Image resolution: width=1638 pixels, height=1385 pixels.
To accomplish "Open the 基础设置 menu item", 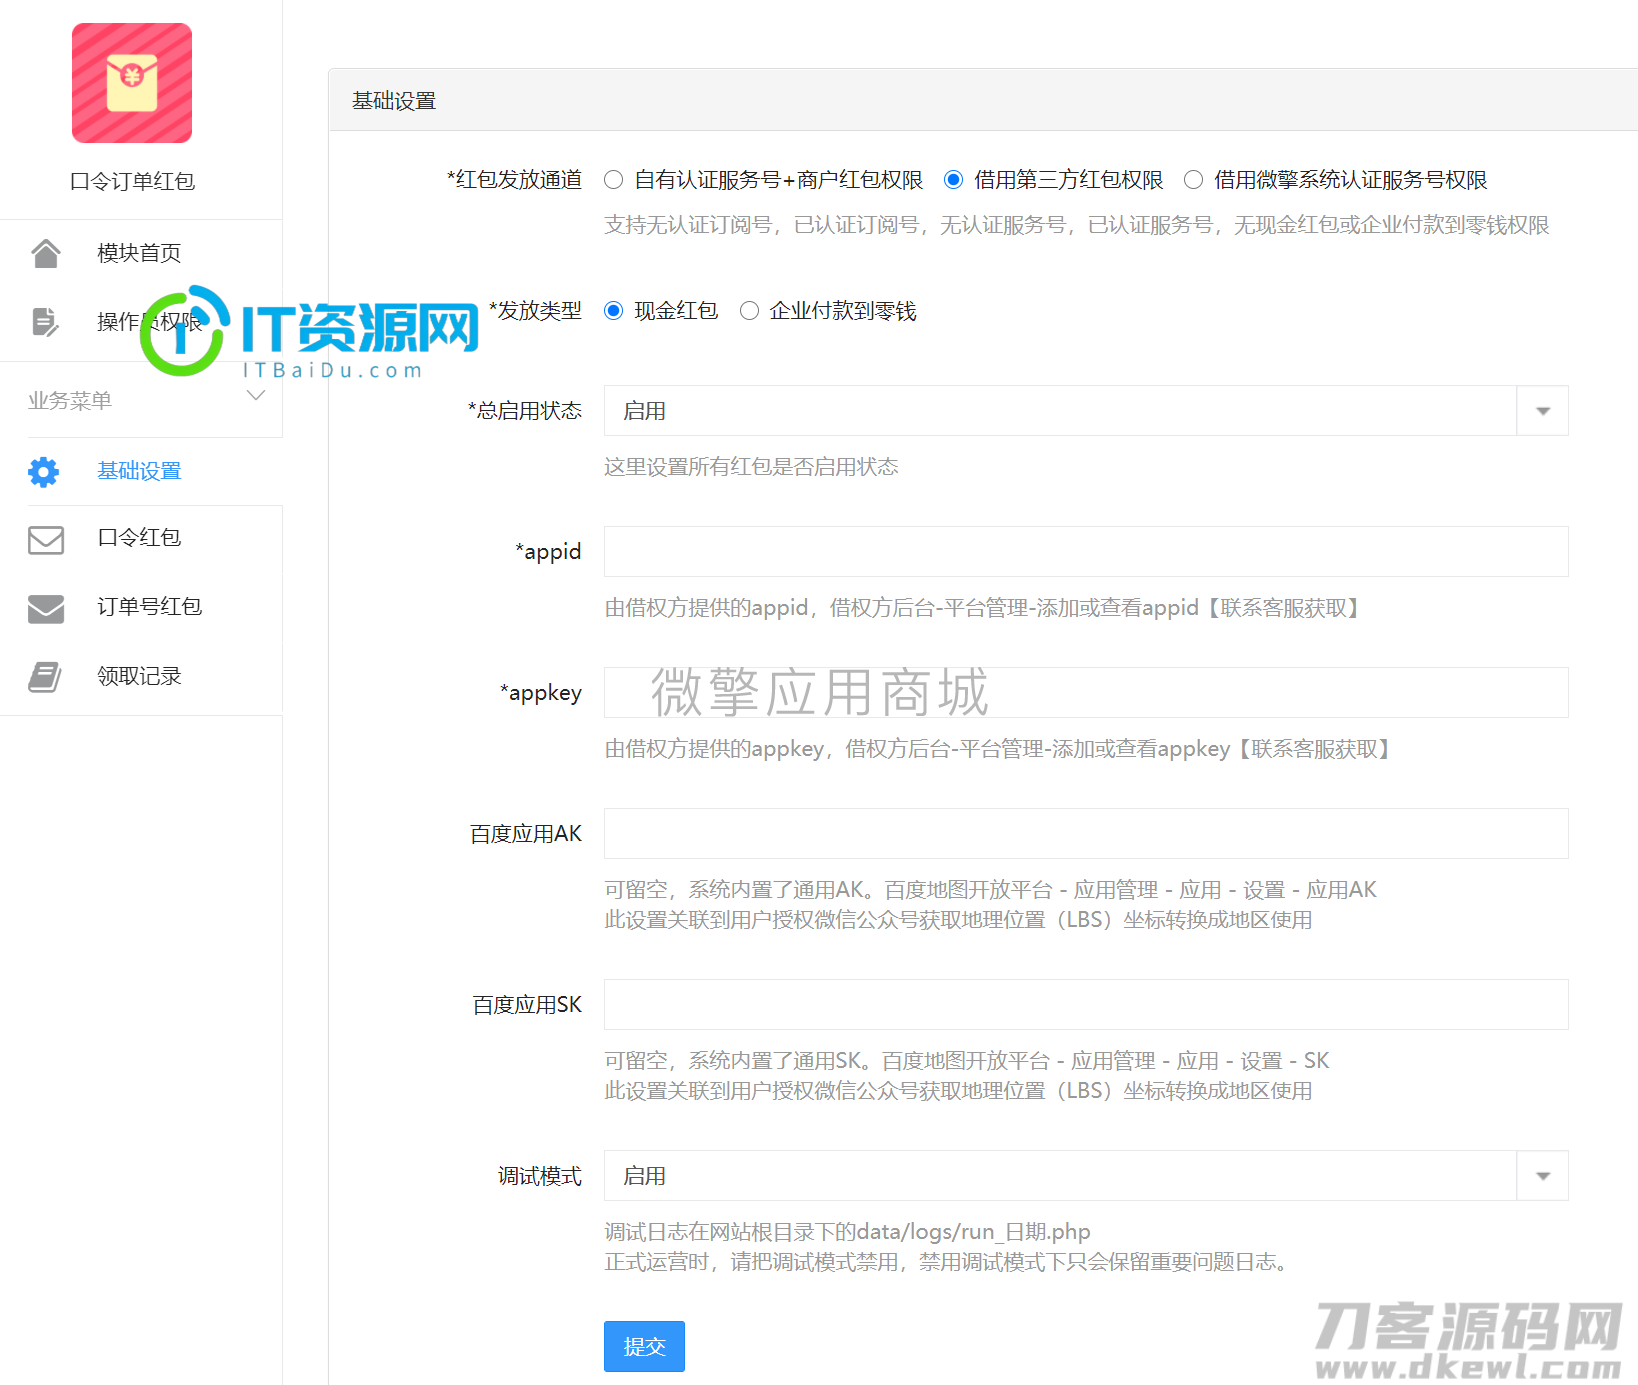I will pos(141,471).
